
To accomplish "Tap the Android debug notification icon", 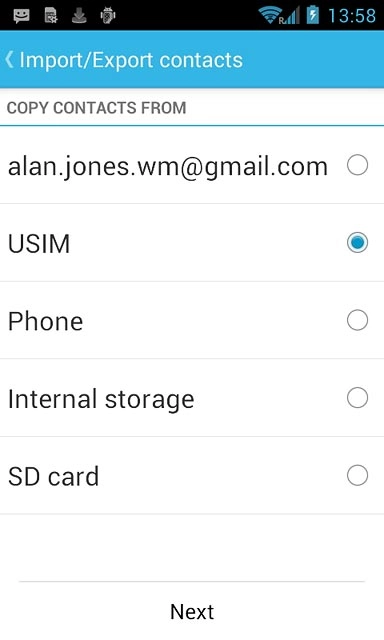I will pos(108,16).
